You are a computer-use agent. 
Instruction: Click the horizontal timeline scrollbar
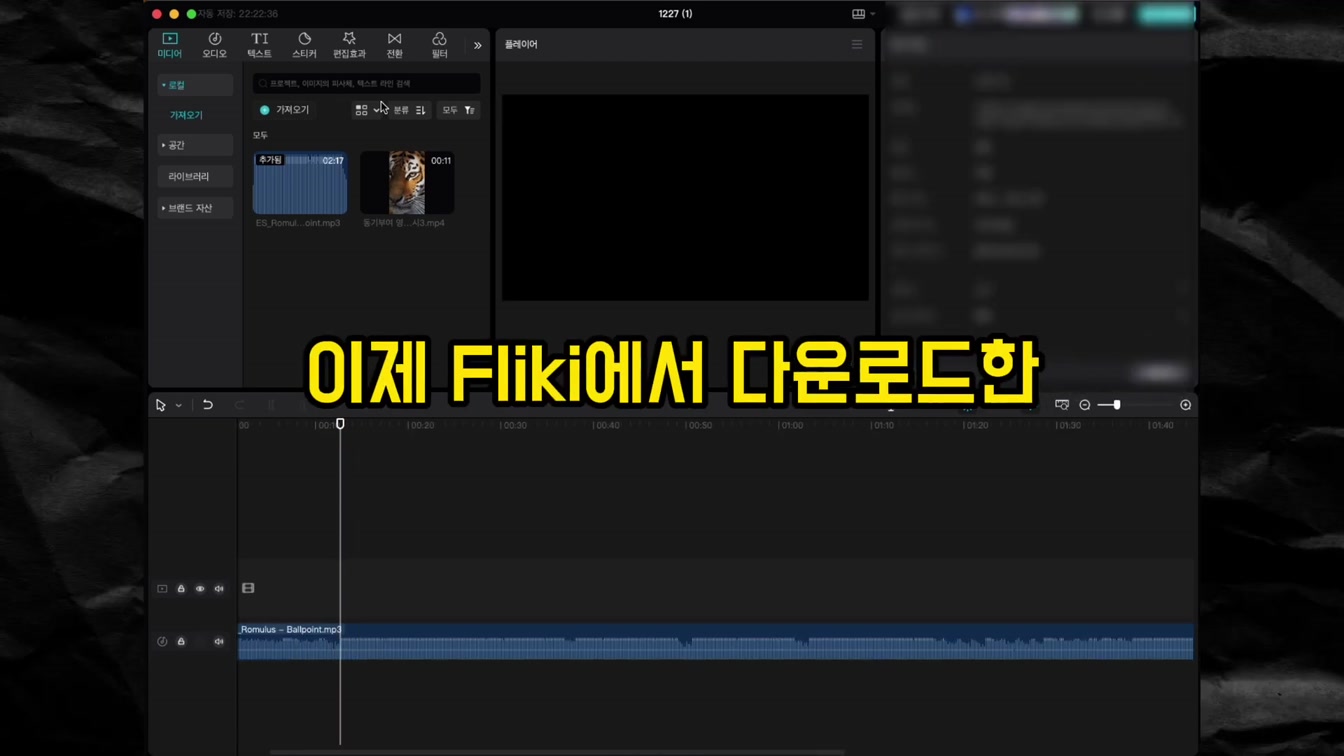click(557, 752)
